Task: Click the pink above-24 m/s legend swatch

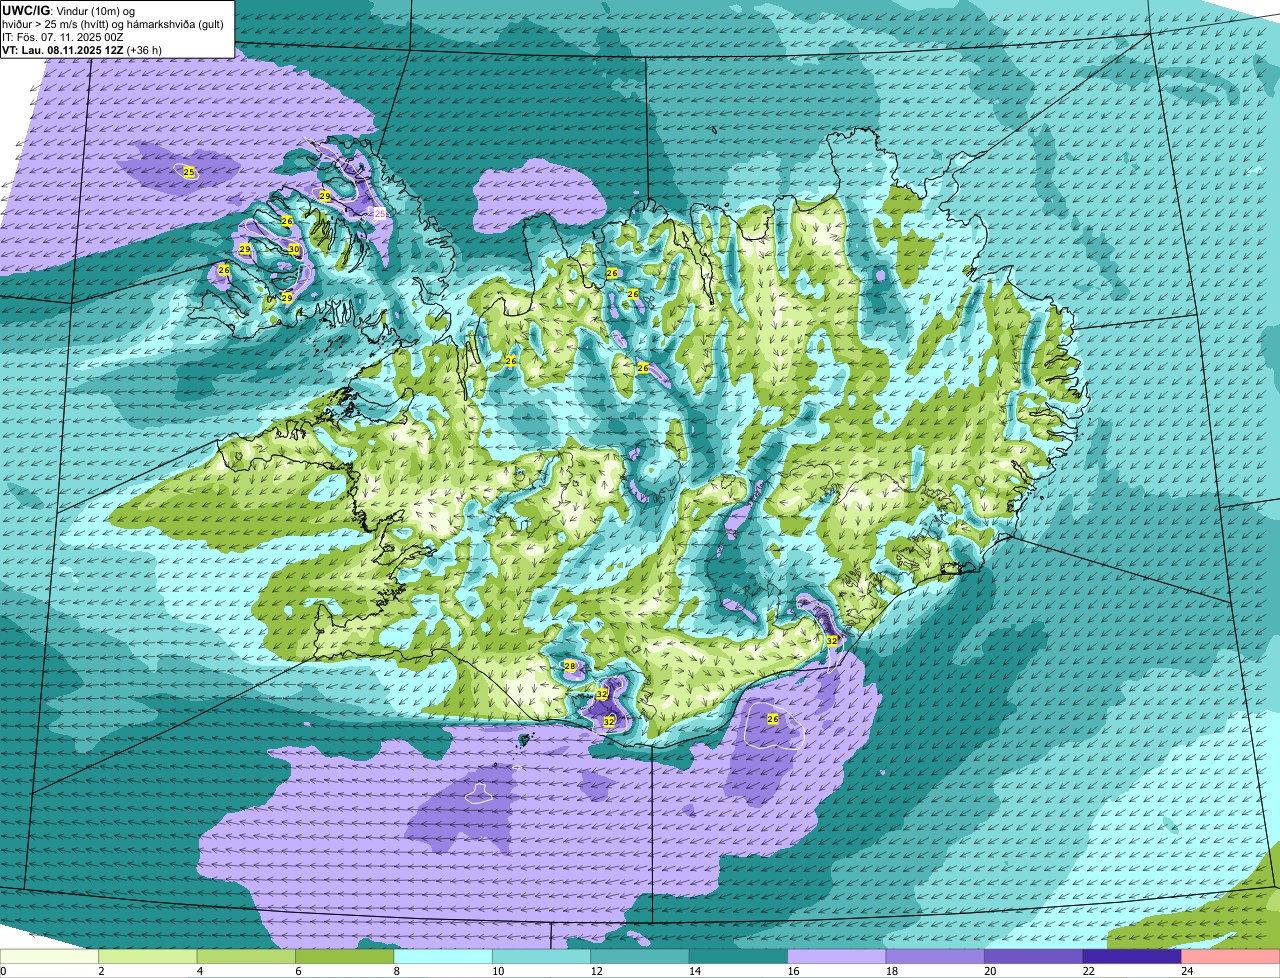Action: point(1230,956)
